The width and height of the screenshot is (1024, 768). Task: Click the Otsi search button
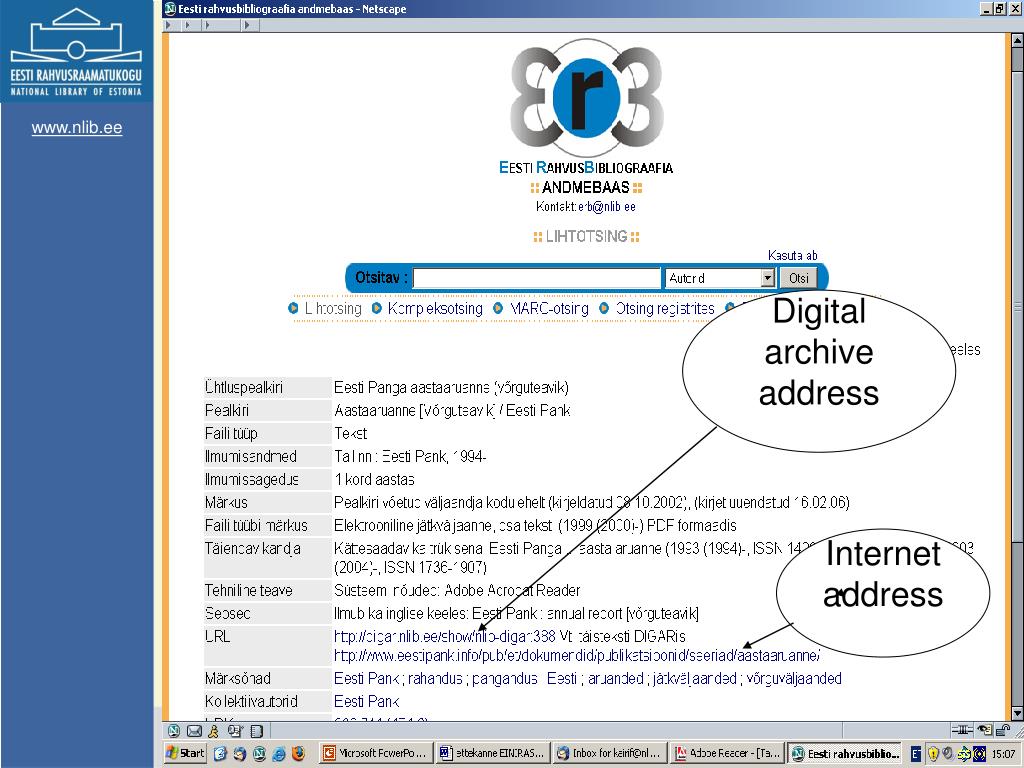pos(798,278)
